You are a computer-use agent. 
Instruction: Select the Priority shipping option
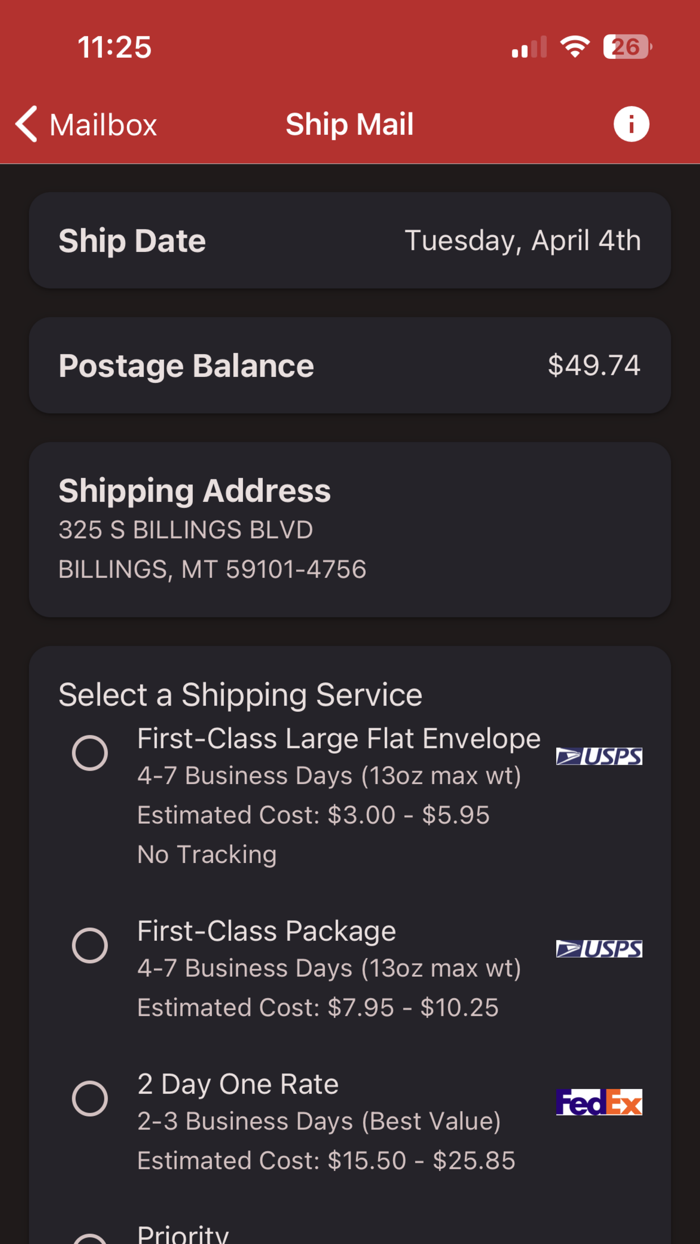coord(90,1236)
